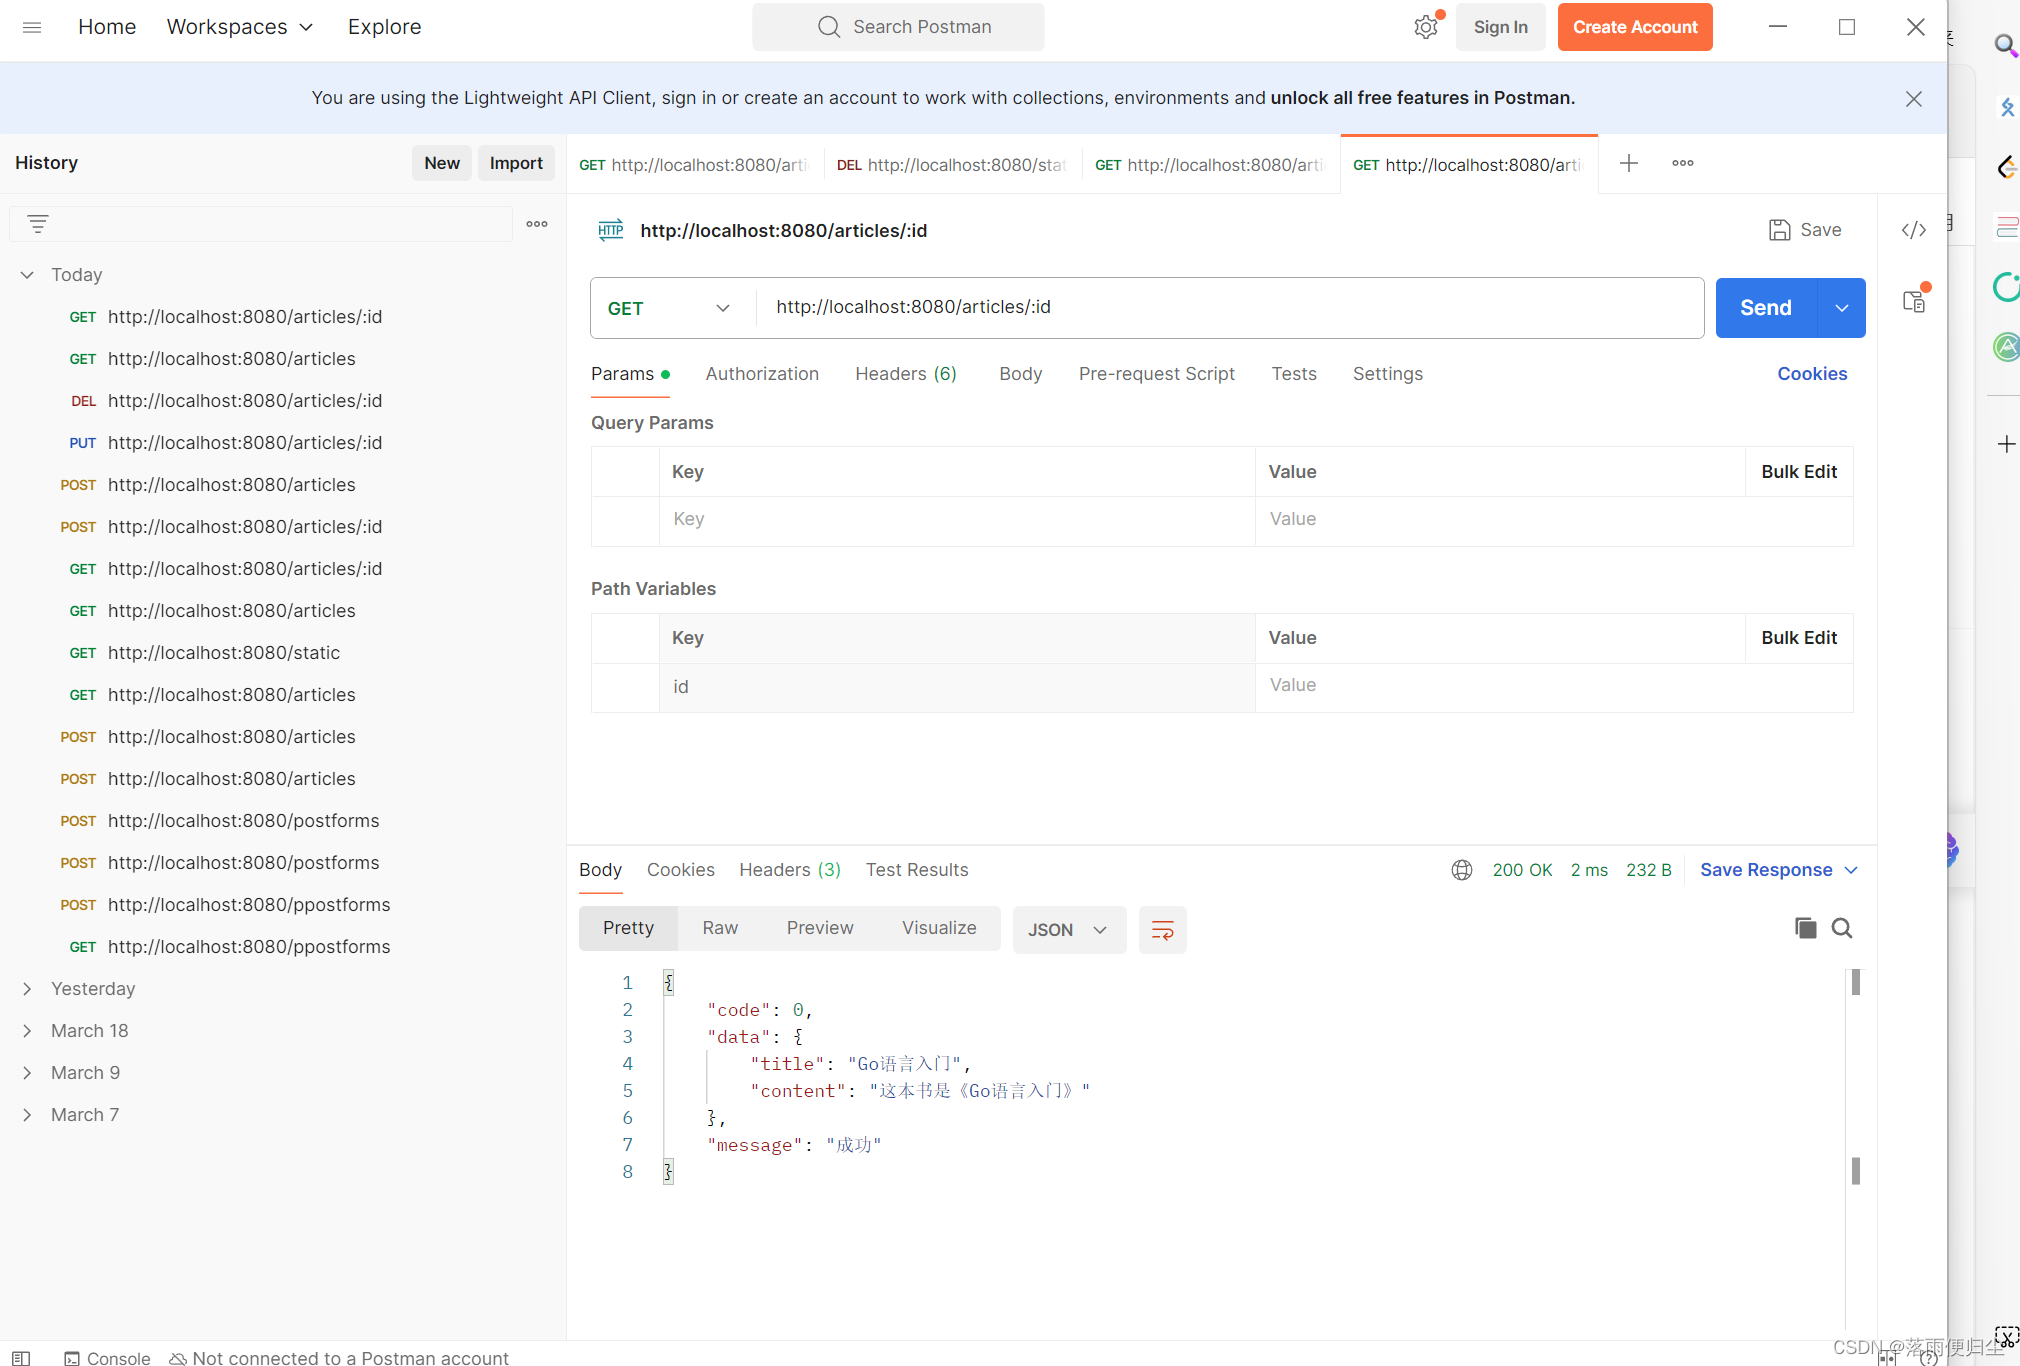This screenshot has width=2020, height=1366.
Task: Switch to the Authorization tab
Action: (x=761, y=374)
